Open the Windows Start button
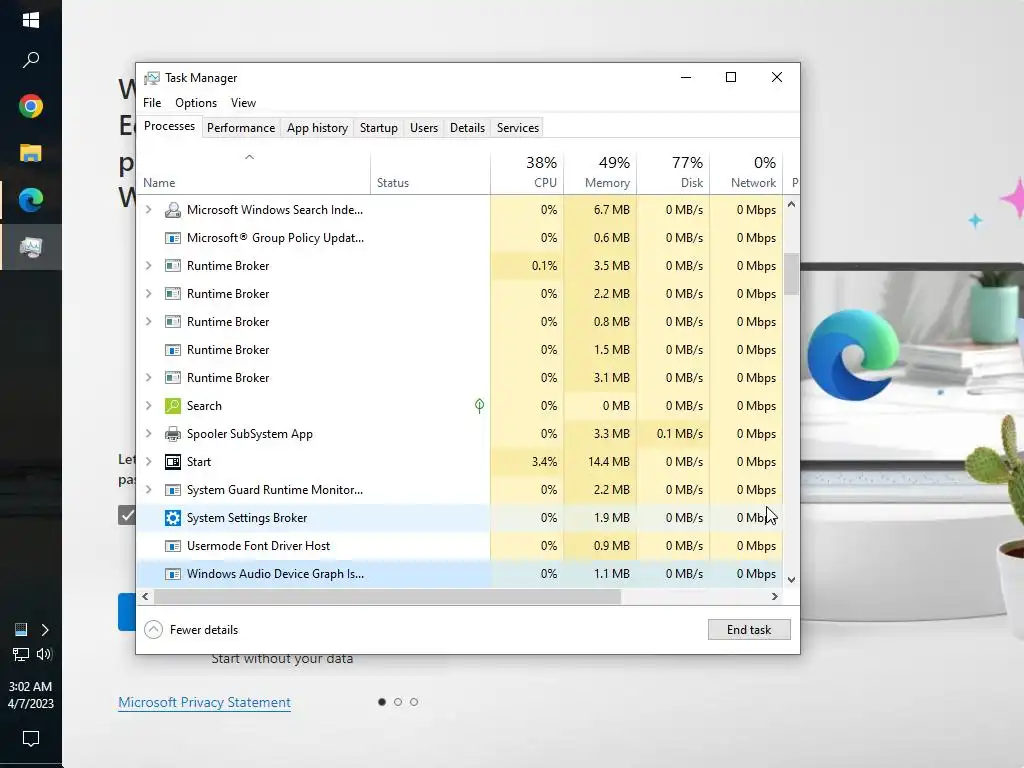Image resolution: width=1024 pixels, height=768 pixels. (31, 20)
